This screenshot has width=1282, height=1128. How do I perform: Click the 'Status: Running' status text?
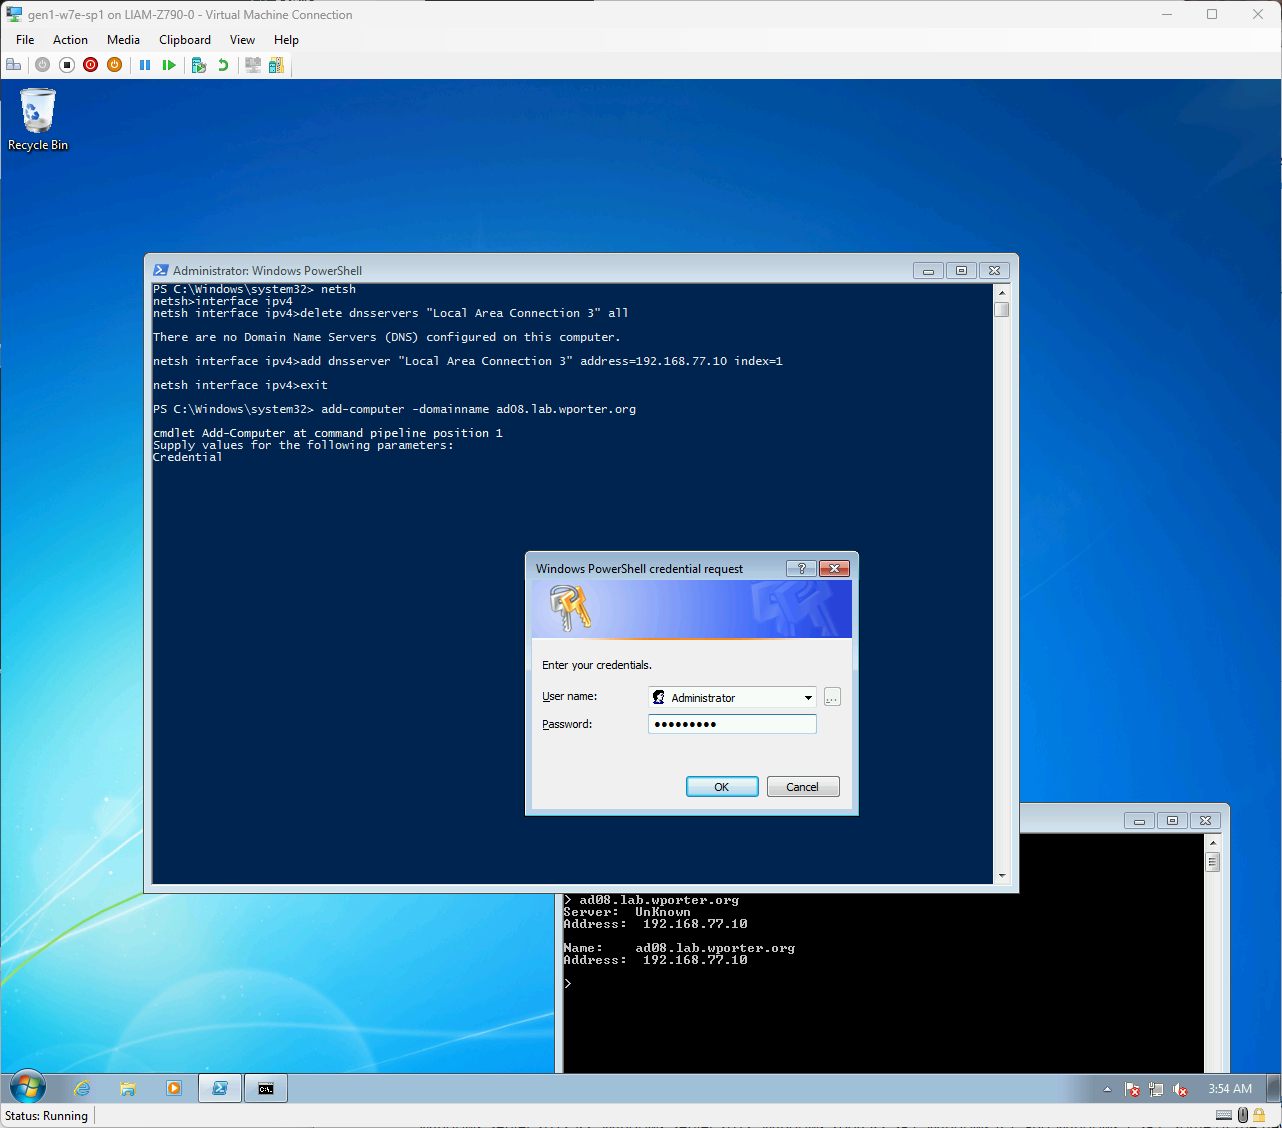(x=46, y=1116)
